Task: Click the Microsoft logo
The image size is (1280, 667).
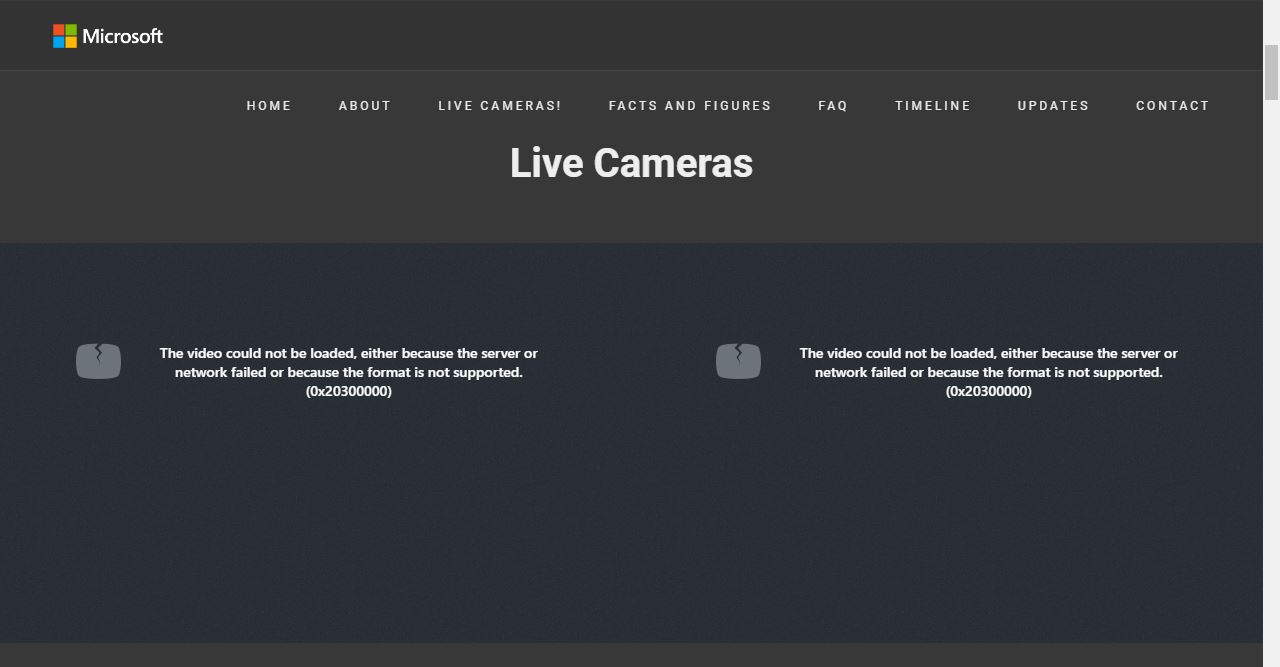Action: [108, 36]
